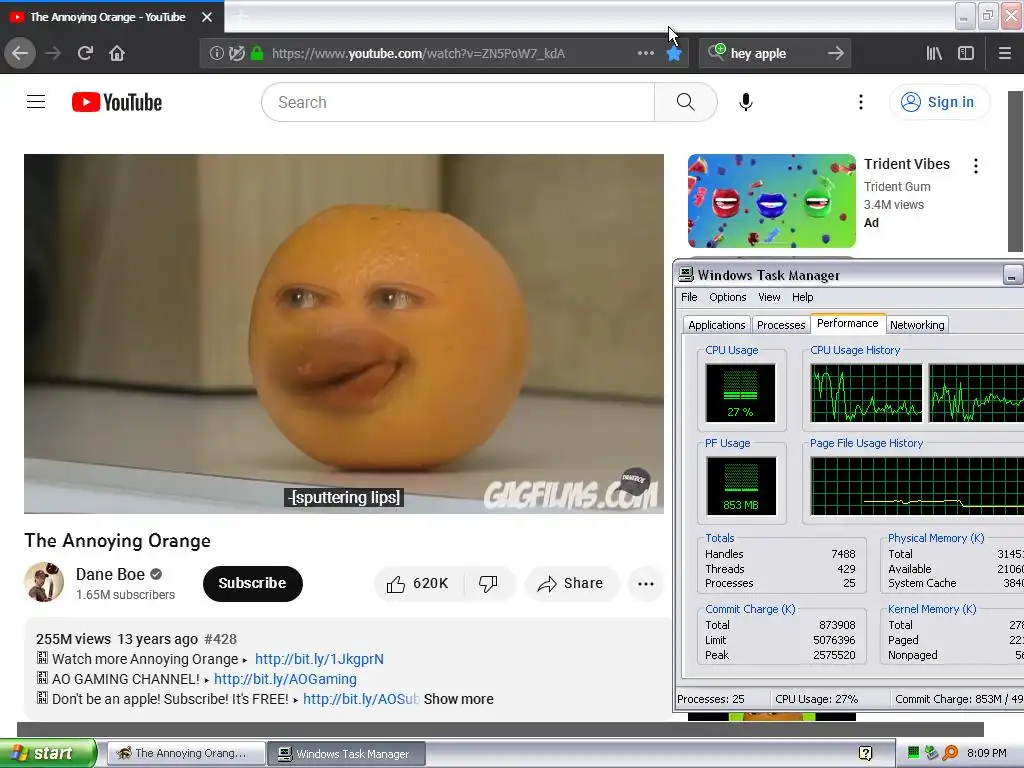Open options menu for Trident Vibes ad

(x=976, y=166)
